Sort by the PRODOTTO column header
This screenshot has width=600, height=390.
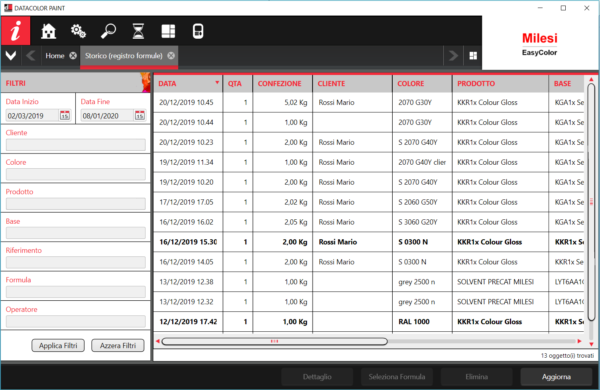[501, 83]
